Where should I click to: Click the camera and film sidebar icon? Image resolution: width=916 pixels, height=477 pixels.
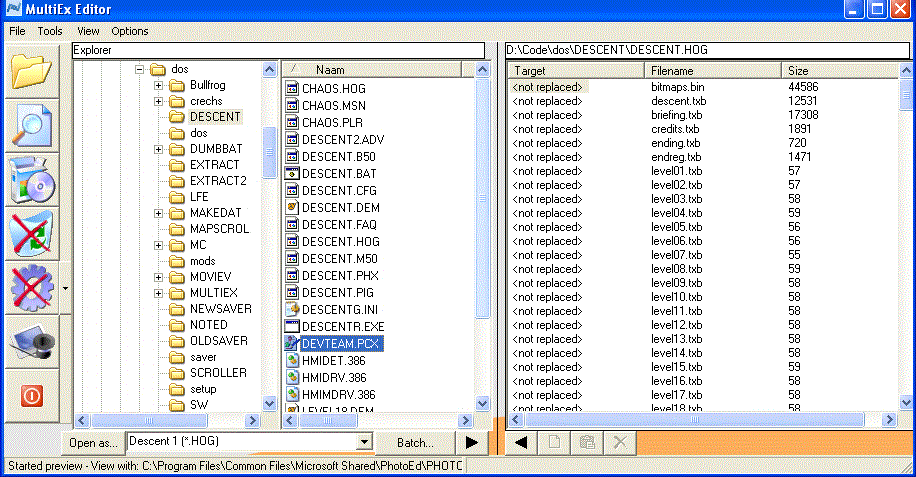[32, 342]
